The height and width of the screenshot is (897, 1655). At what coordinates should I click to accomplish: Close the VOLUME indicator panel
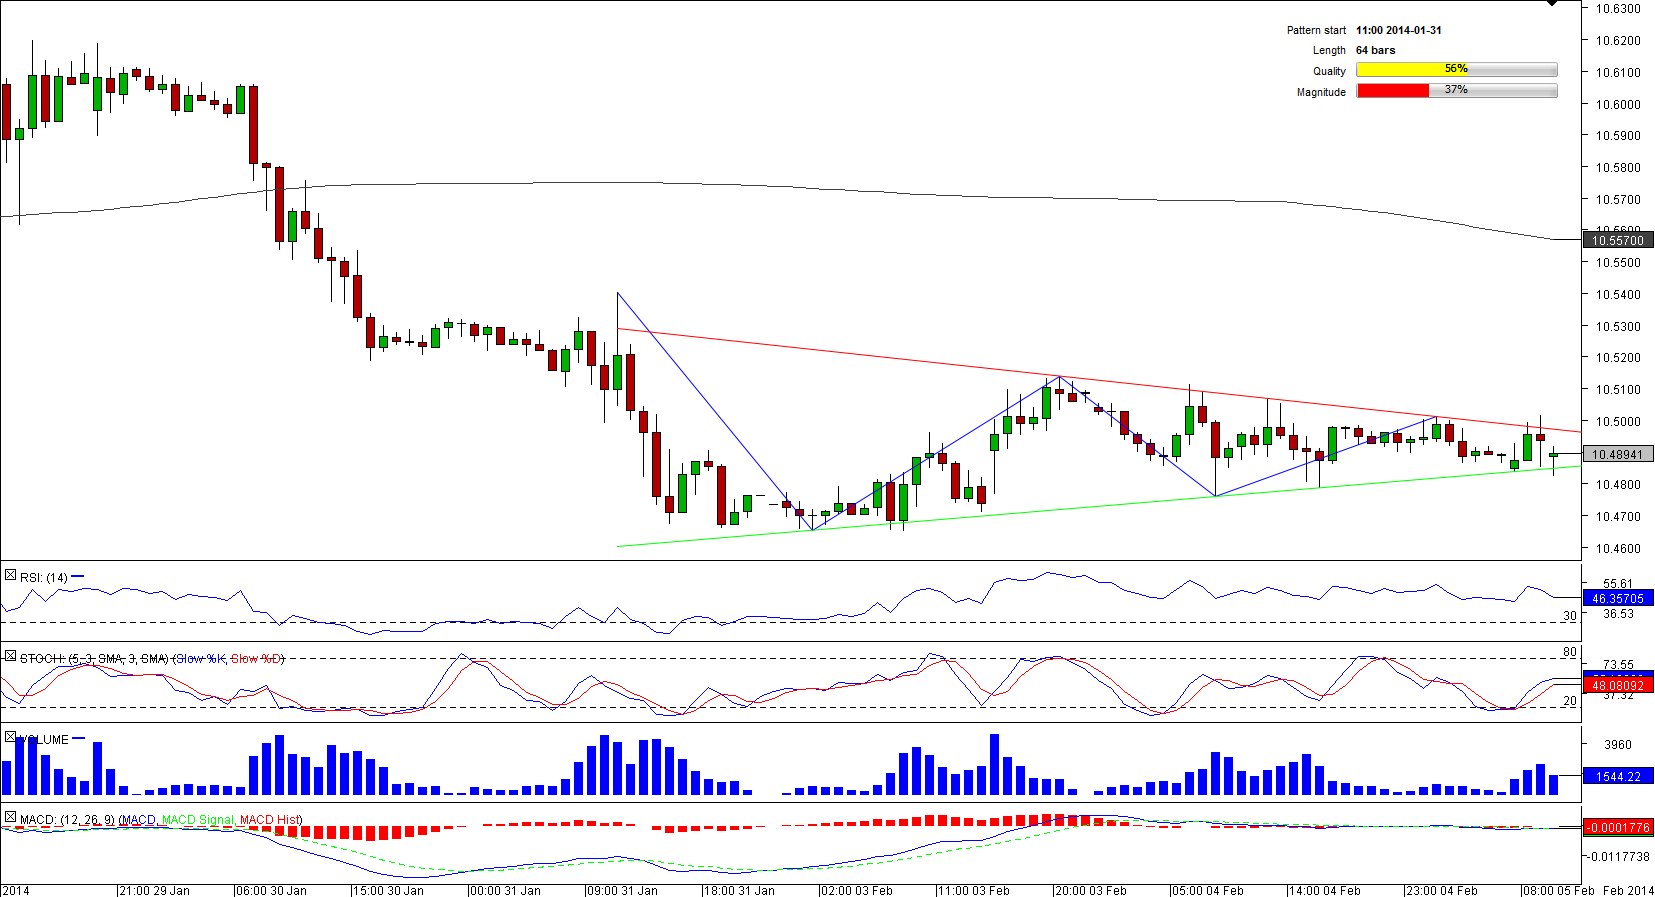click(10, 737)
